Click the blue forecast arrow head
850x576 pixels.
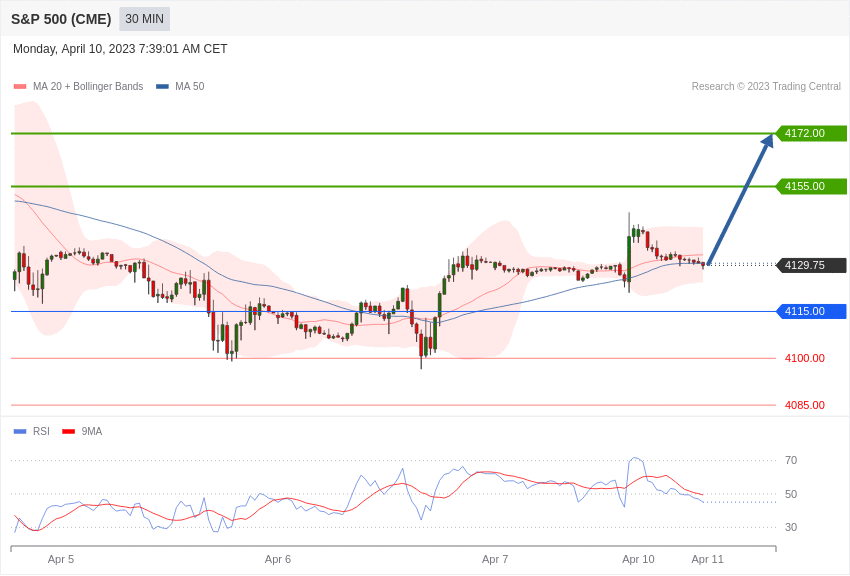point(767,141)
